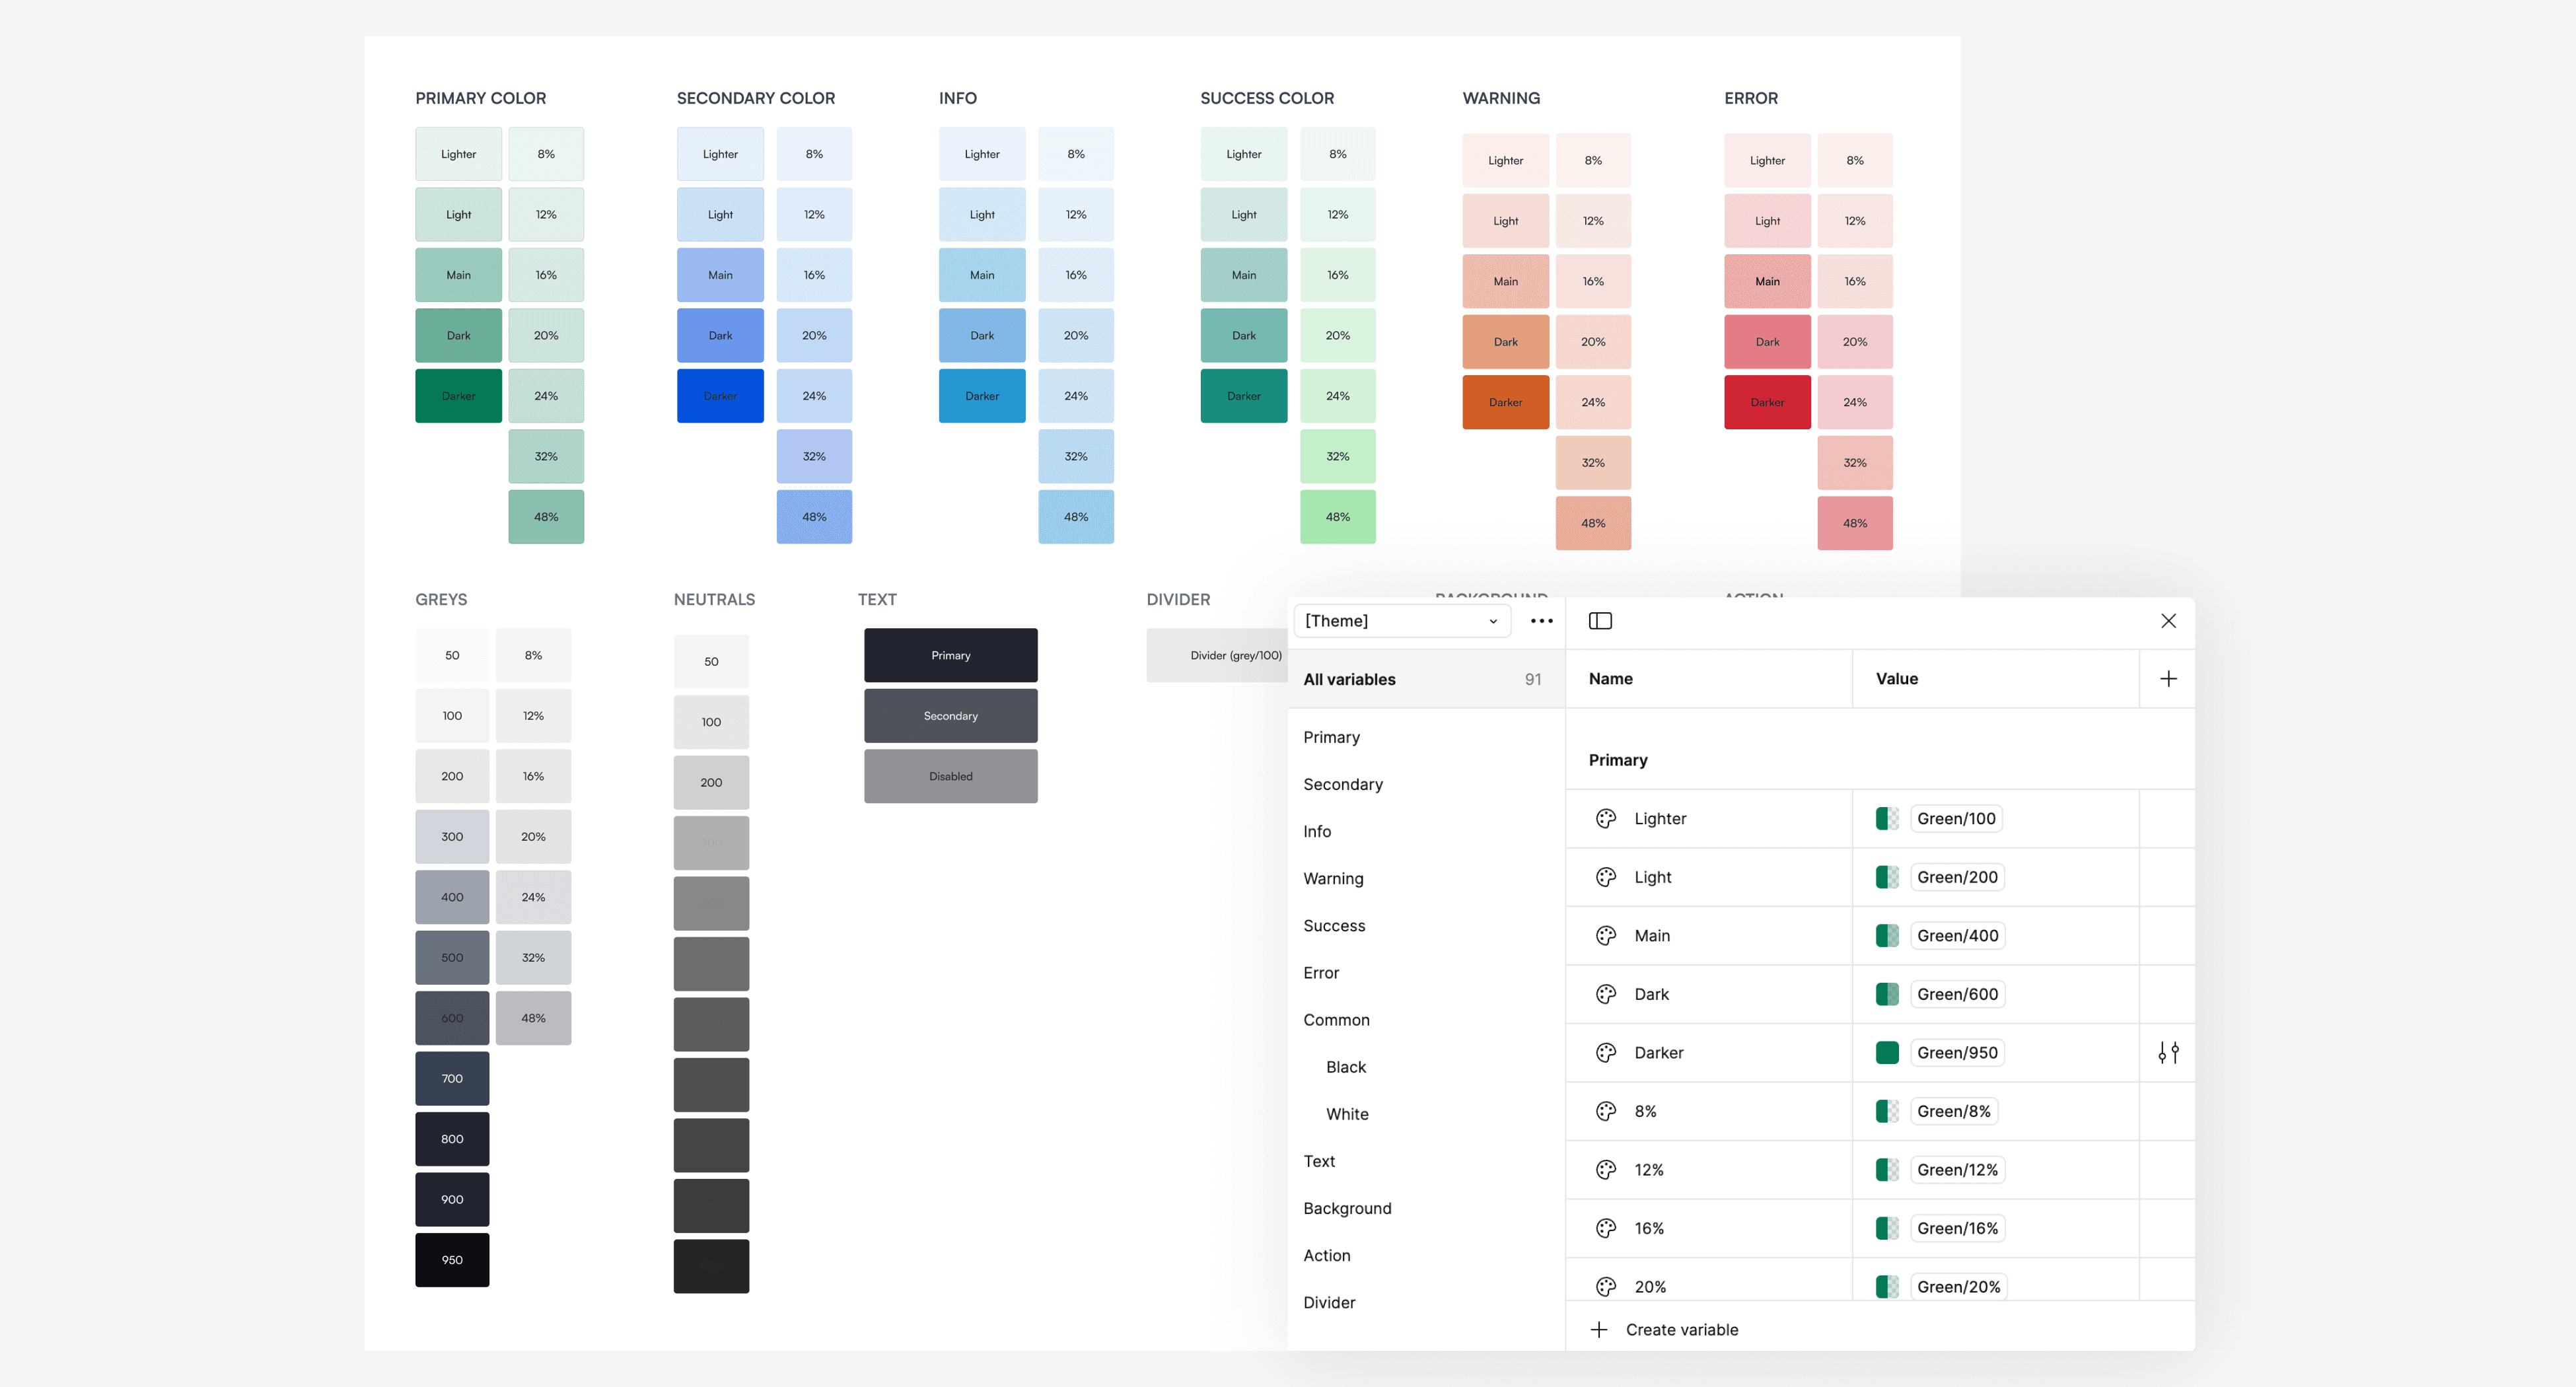
Task: Open the Green/100 alias value chip
Action: pyautogui.click(x=1956, y=819)
